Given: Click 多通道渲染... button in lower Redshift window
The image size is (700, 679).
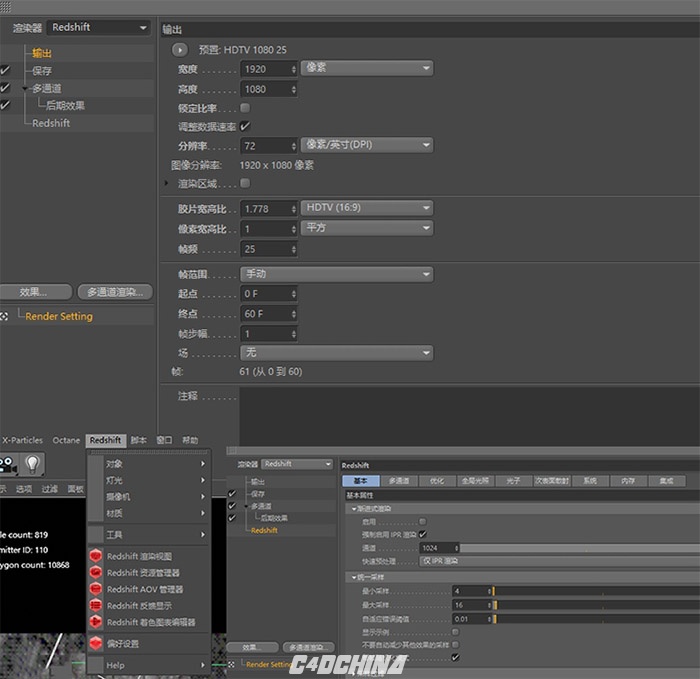Looking at the screenshot, I should point(308,647).
